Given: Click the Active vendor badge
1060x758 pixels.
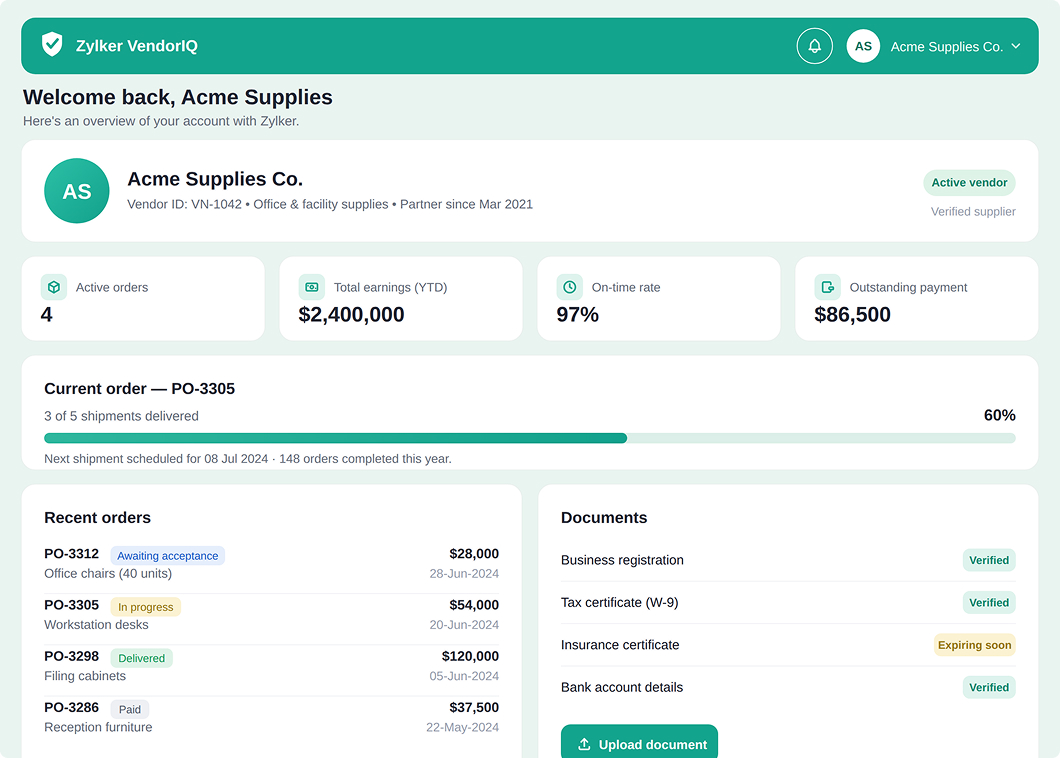Looking at the screenshot, I should coord(969,183).
